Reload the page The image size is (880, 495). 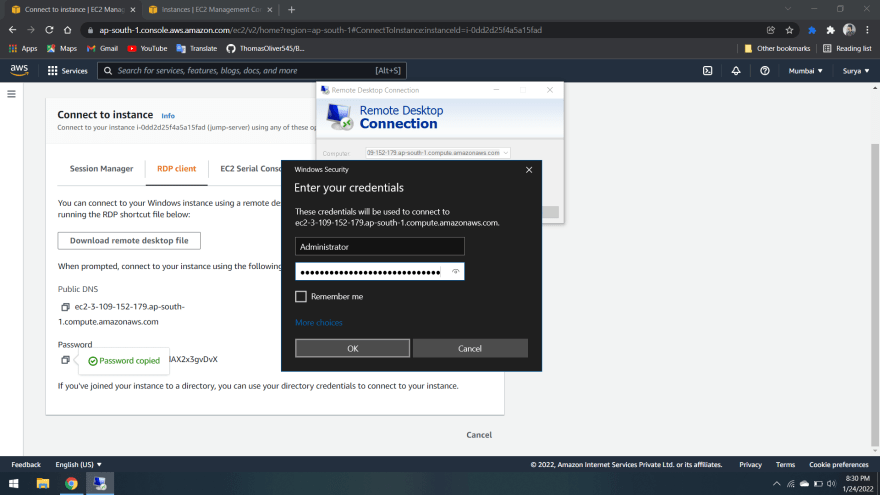tap(49, 30)
